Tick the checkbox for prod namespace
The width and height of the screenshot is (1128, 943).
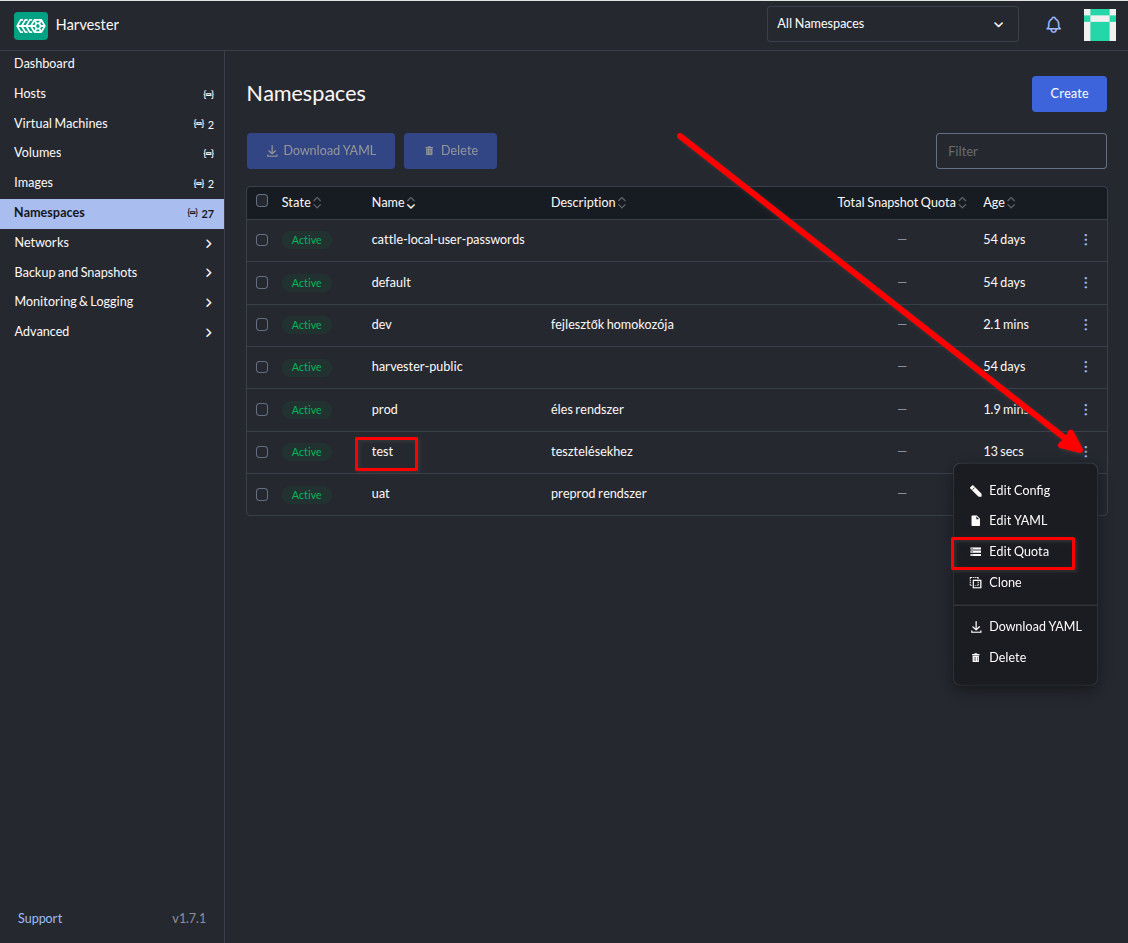(x=262, y=409)
